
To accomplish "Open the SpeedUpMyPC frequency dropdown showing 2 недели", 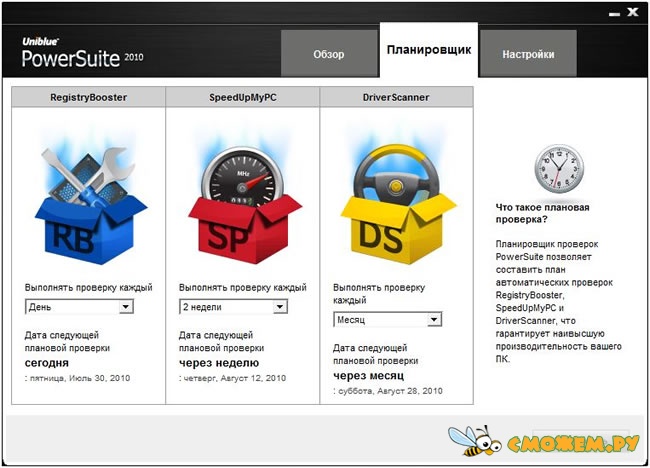I will point(233,307).
